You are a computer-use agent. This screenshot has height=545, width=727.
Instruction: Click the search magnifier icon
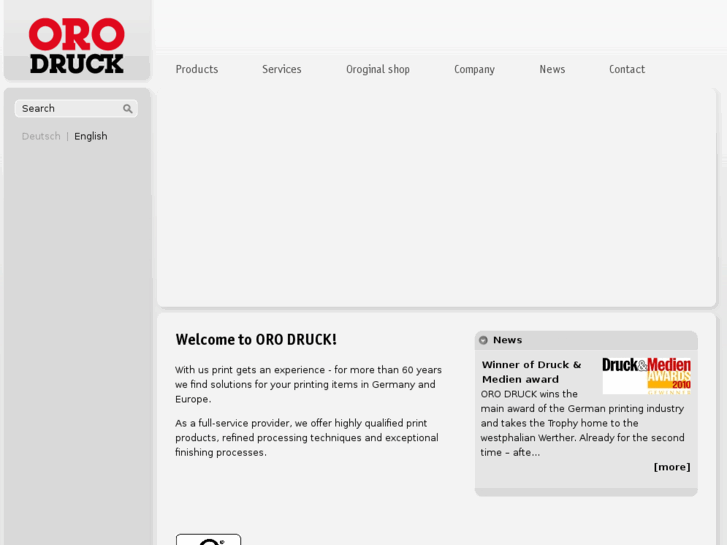[x=128, y=109]
